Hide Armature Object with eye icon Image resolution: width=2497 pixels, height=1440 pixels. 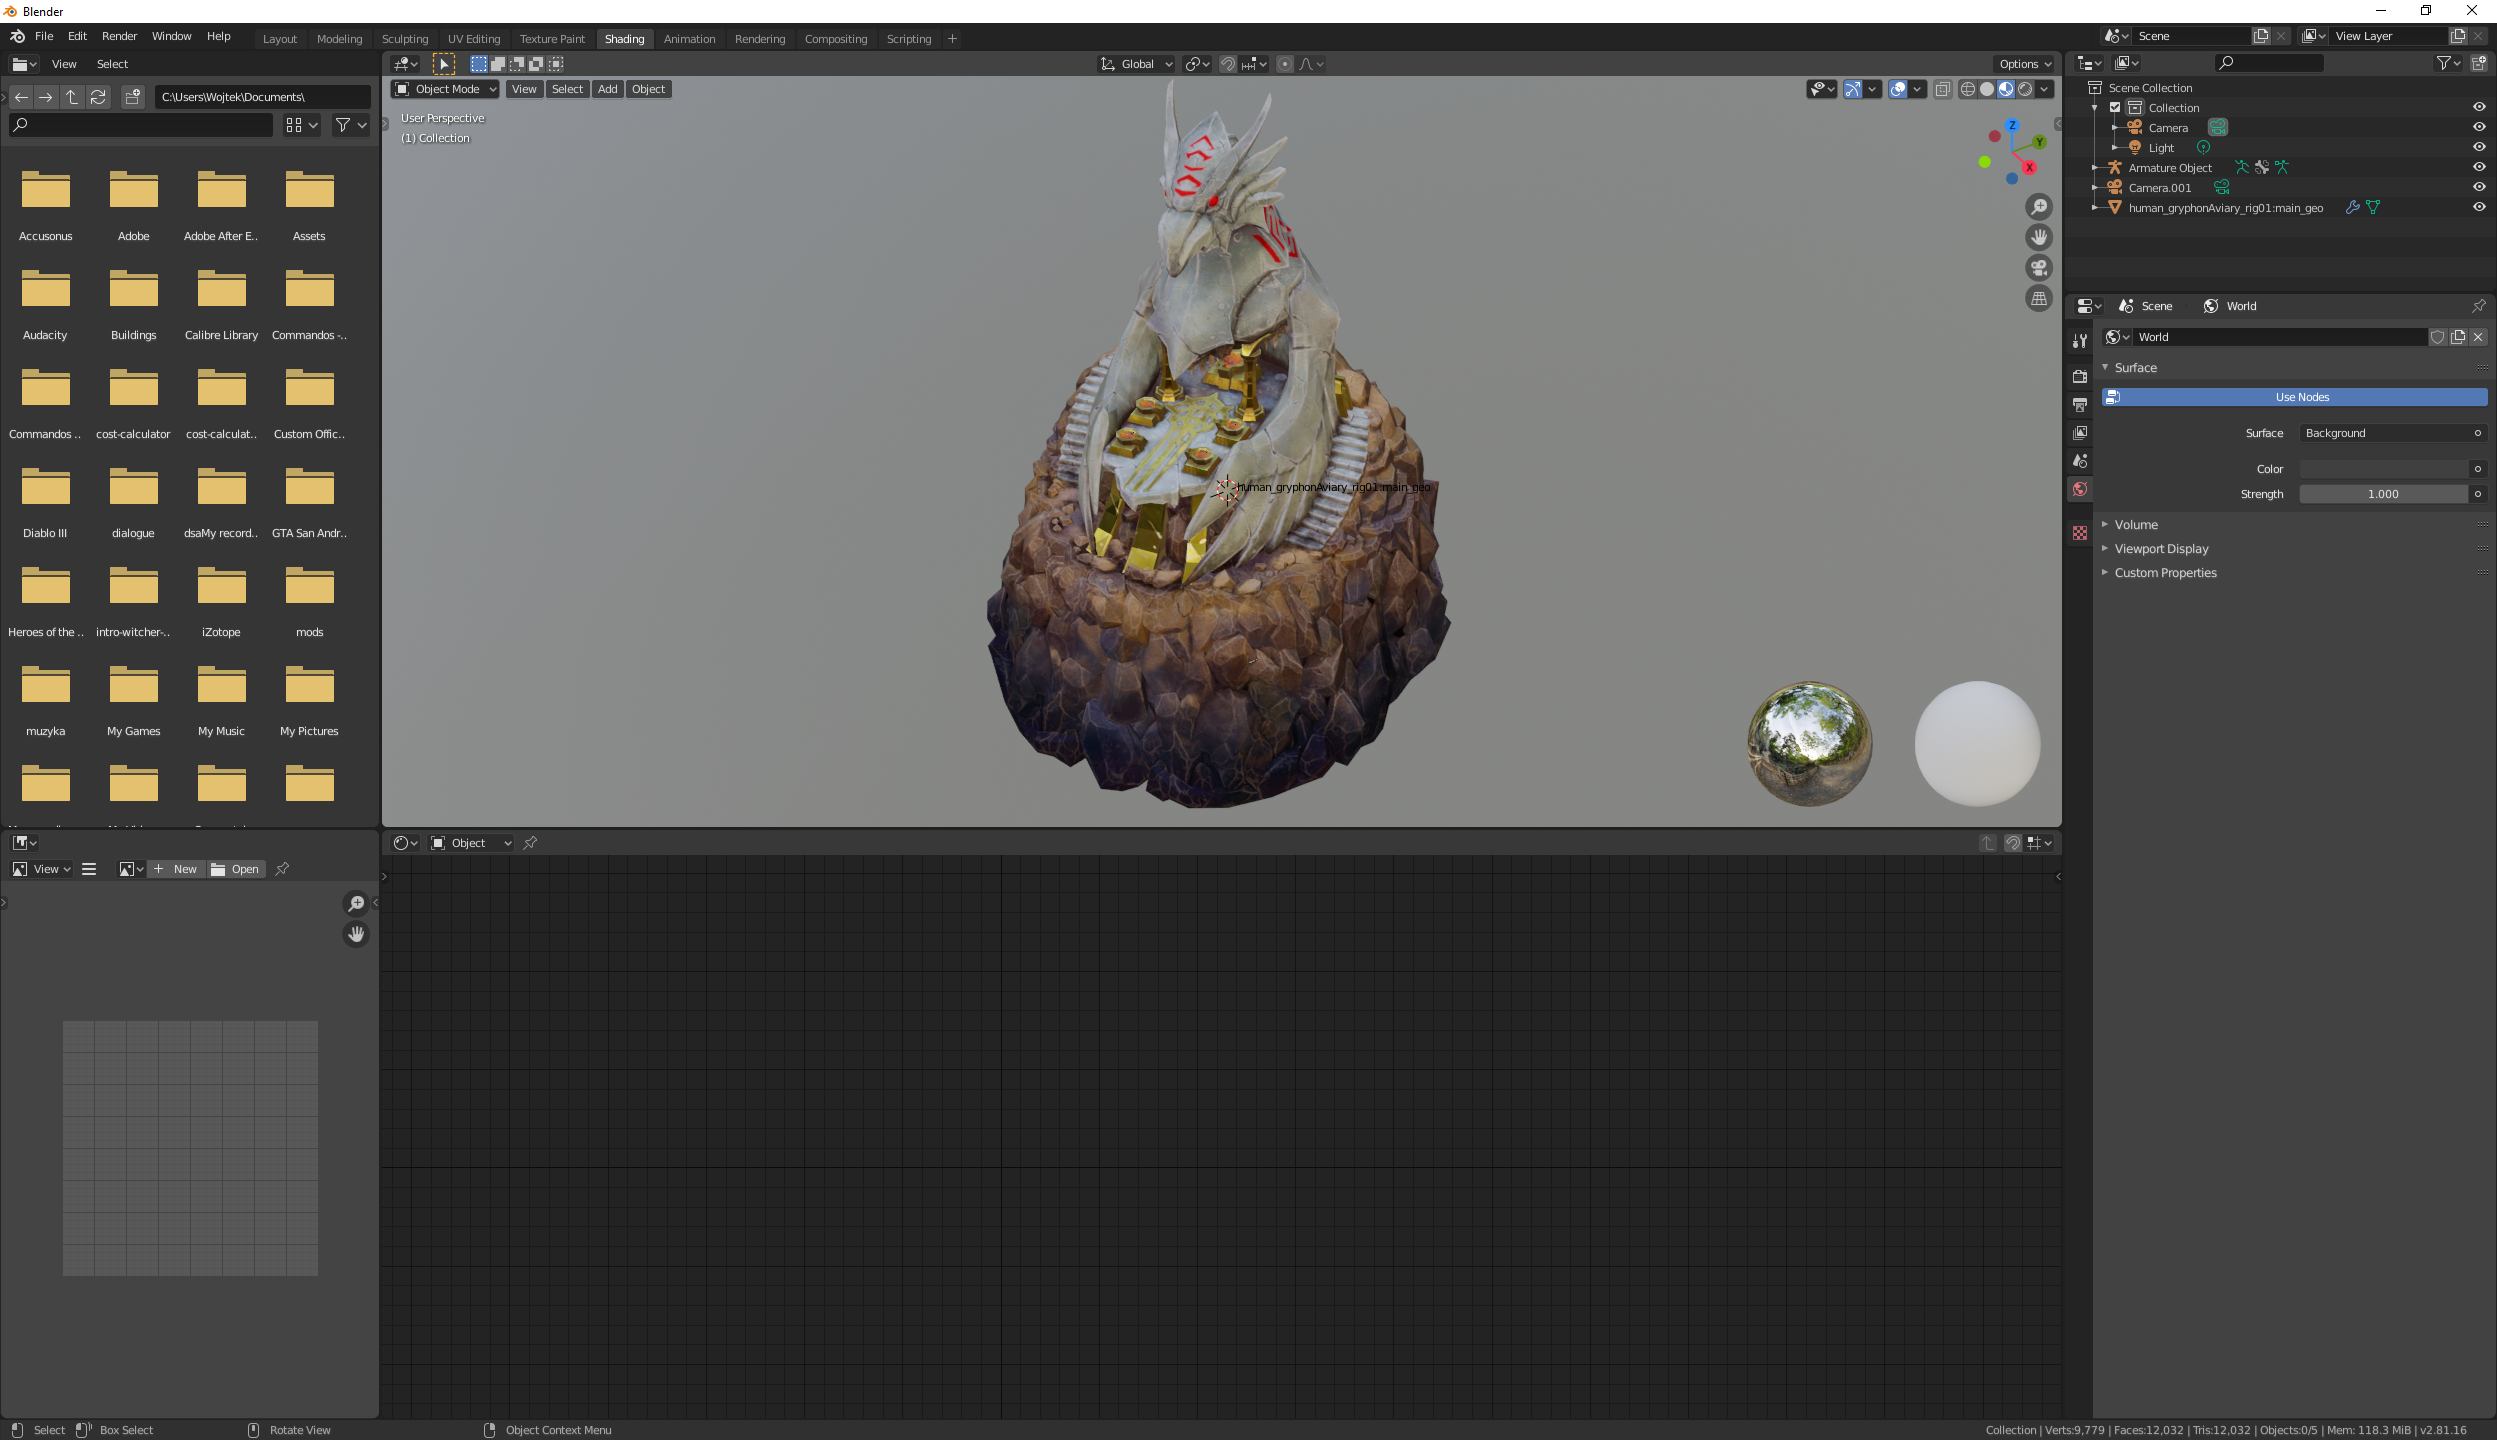[x=2479, y=167]
